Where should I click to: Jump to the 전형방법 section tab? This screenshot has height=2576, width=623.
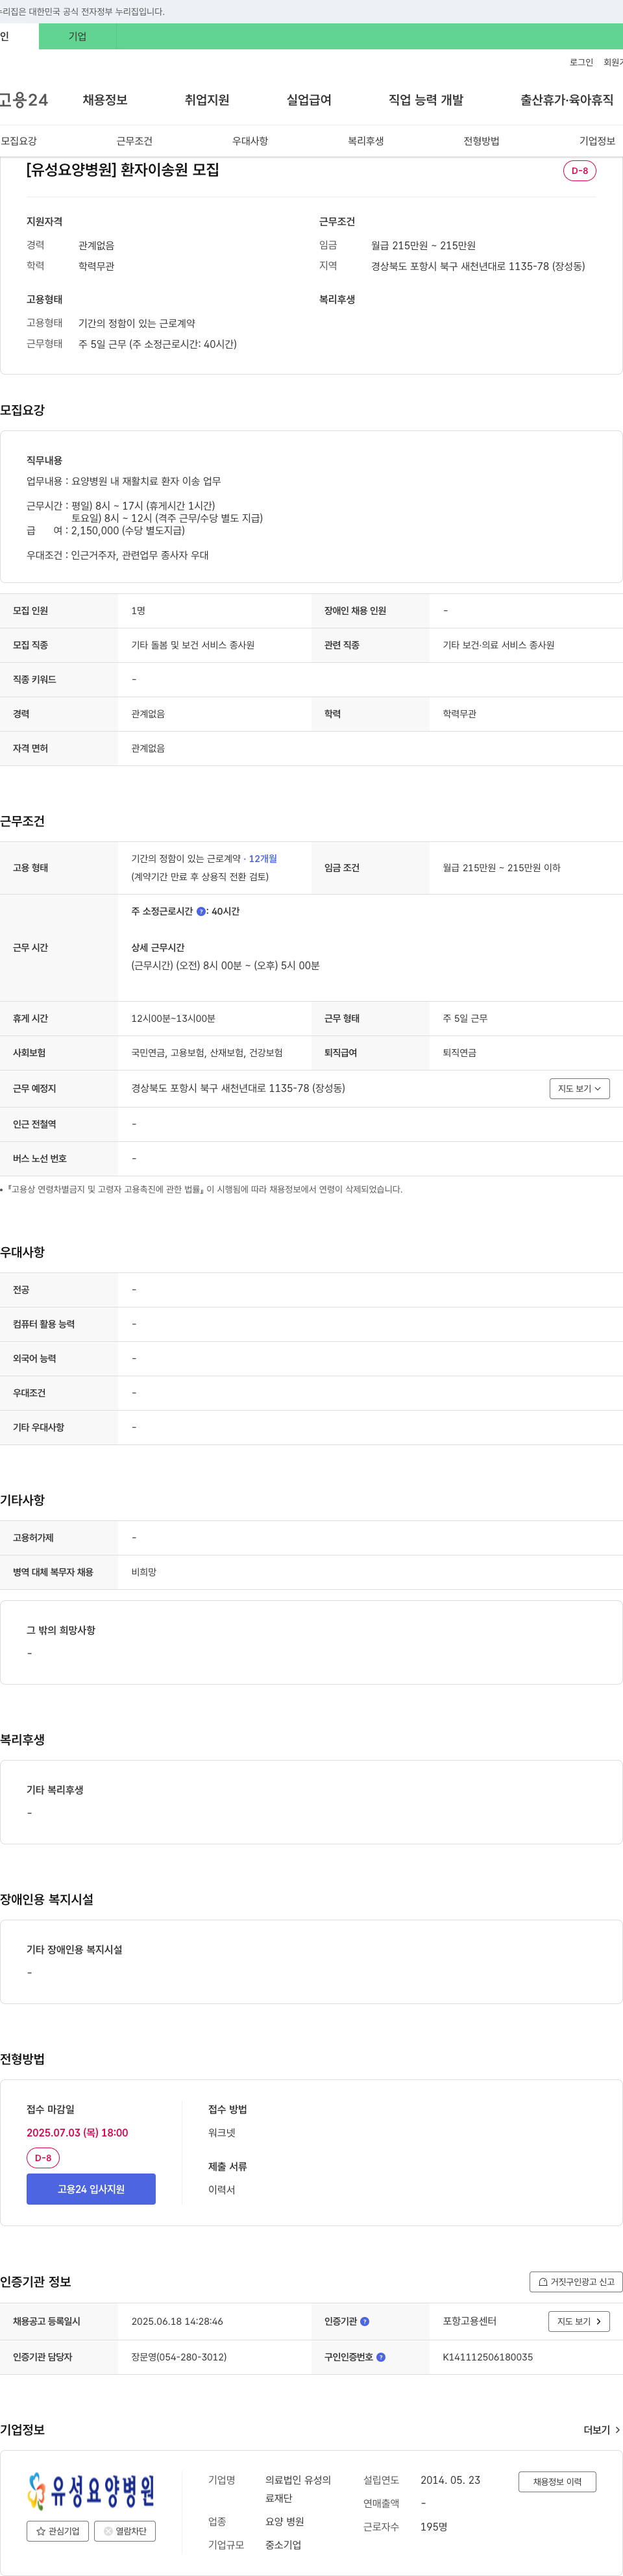[481, 141]
